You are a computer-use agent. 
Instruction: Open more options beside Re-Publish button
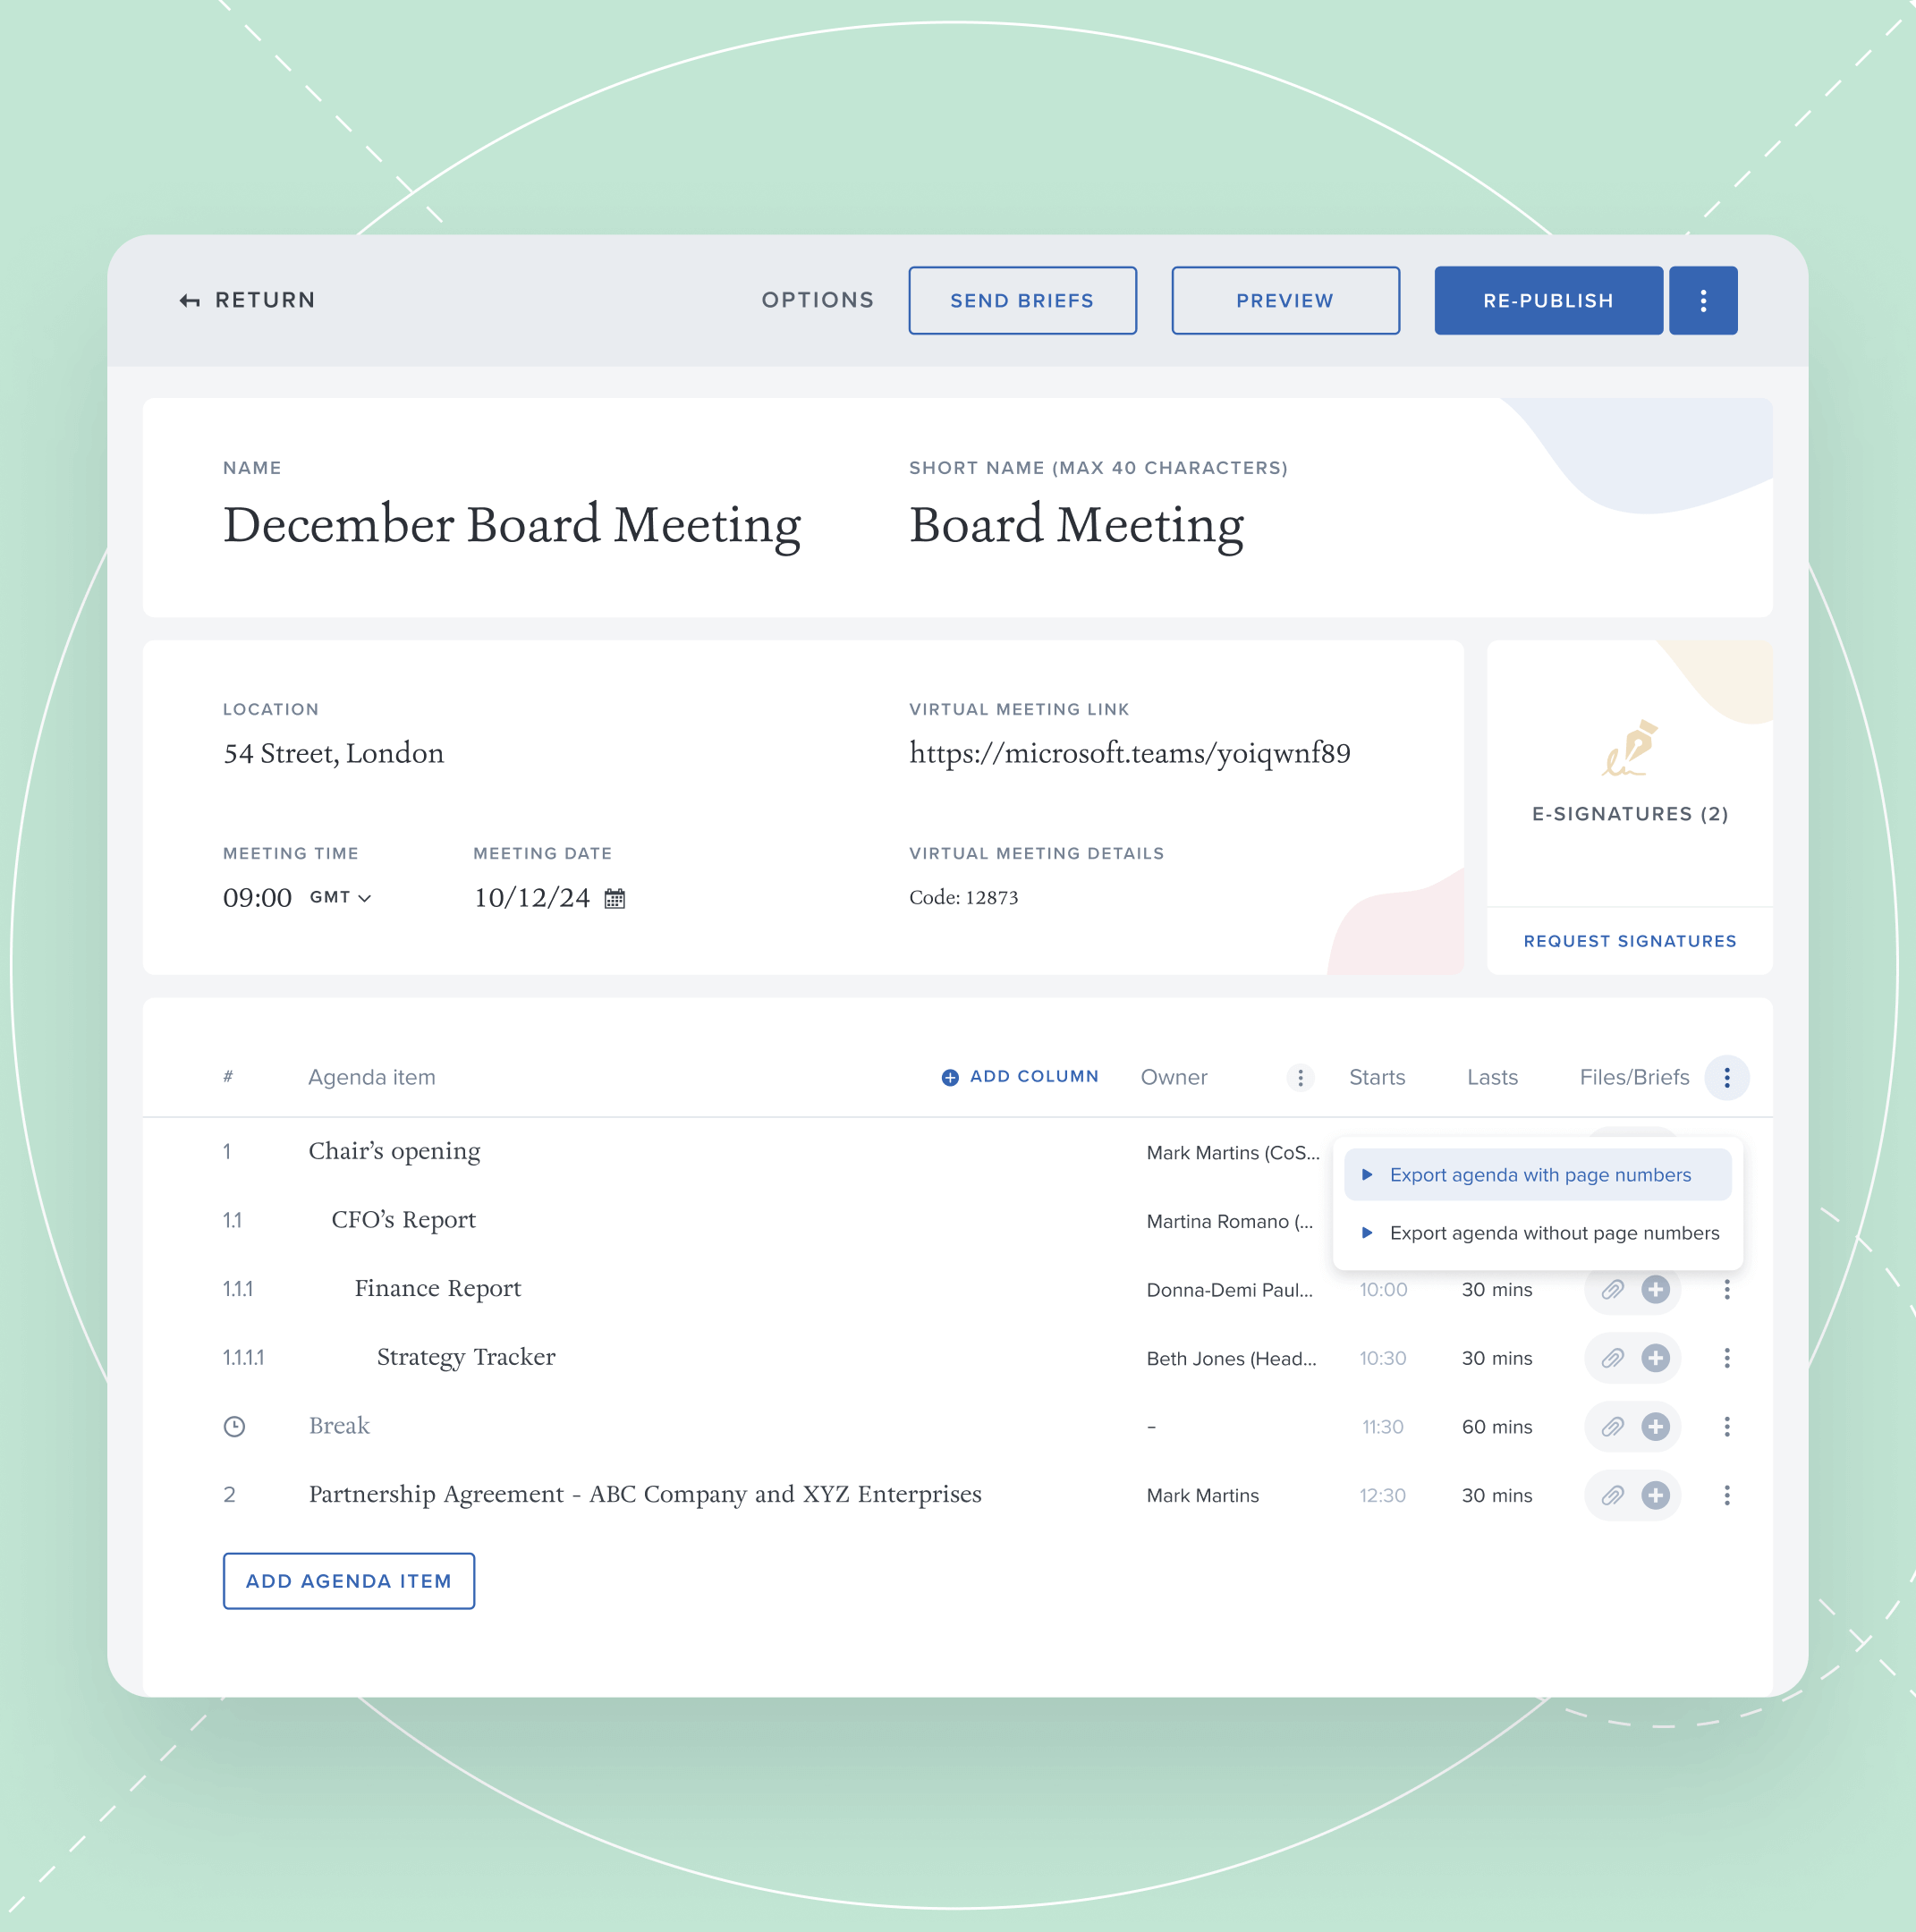pos(1702,300)
